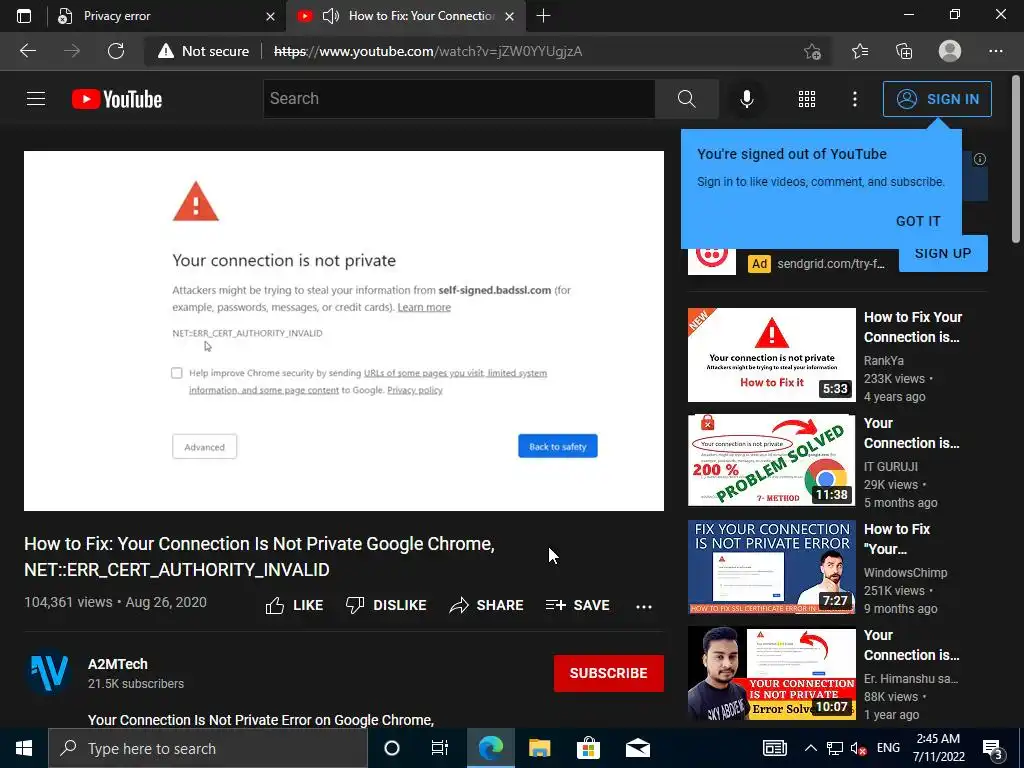Open the clock showing 2:45 AM
This screenshot has height=768, width=1024.
(x=939, y=748)
